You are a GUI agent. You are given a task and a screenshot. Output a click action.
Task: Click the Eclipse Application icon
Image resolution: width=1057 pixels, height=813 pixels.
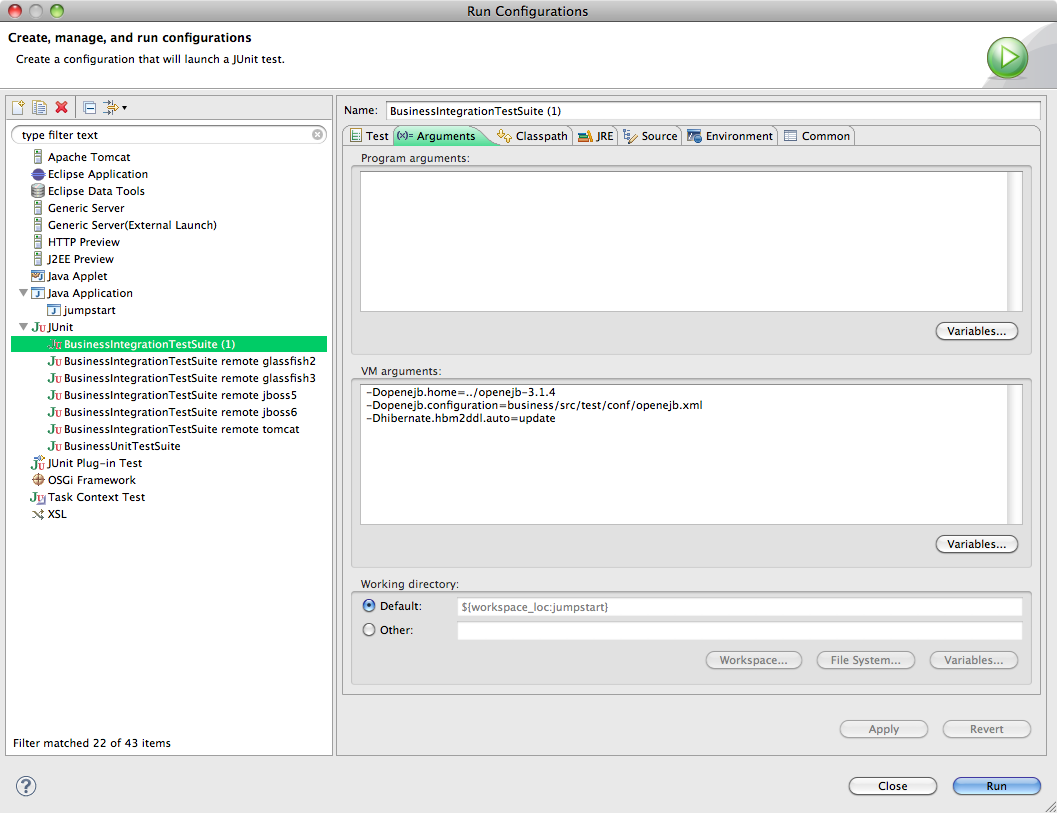(38, 174)
